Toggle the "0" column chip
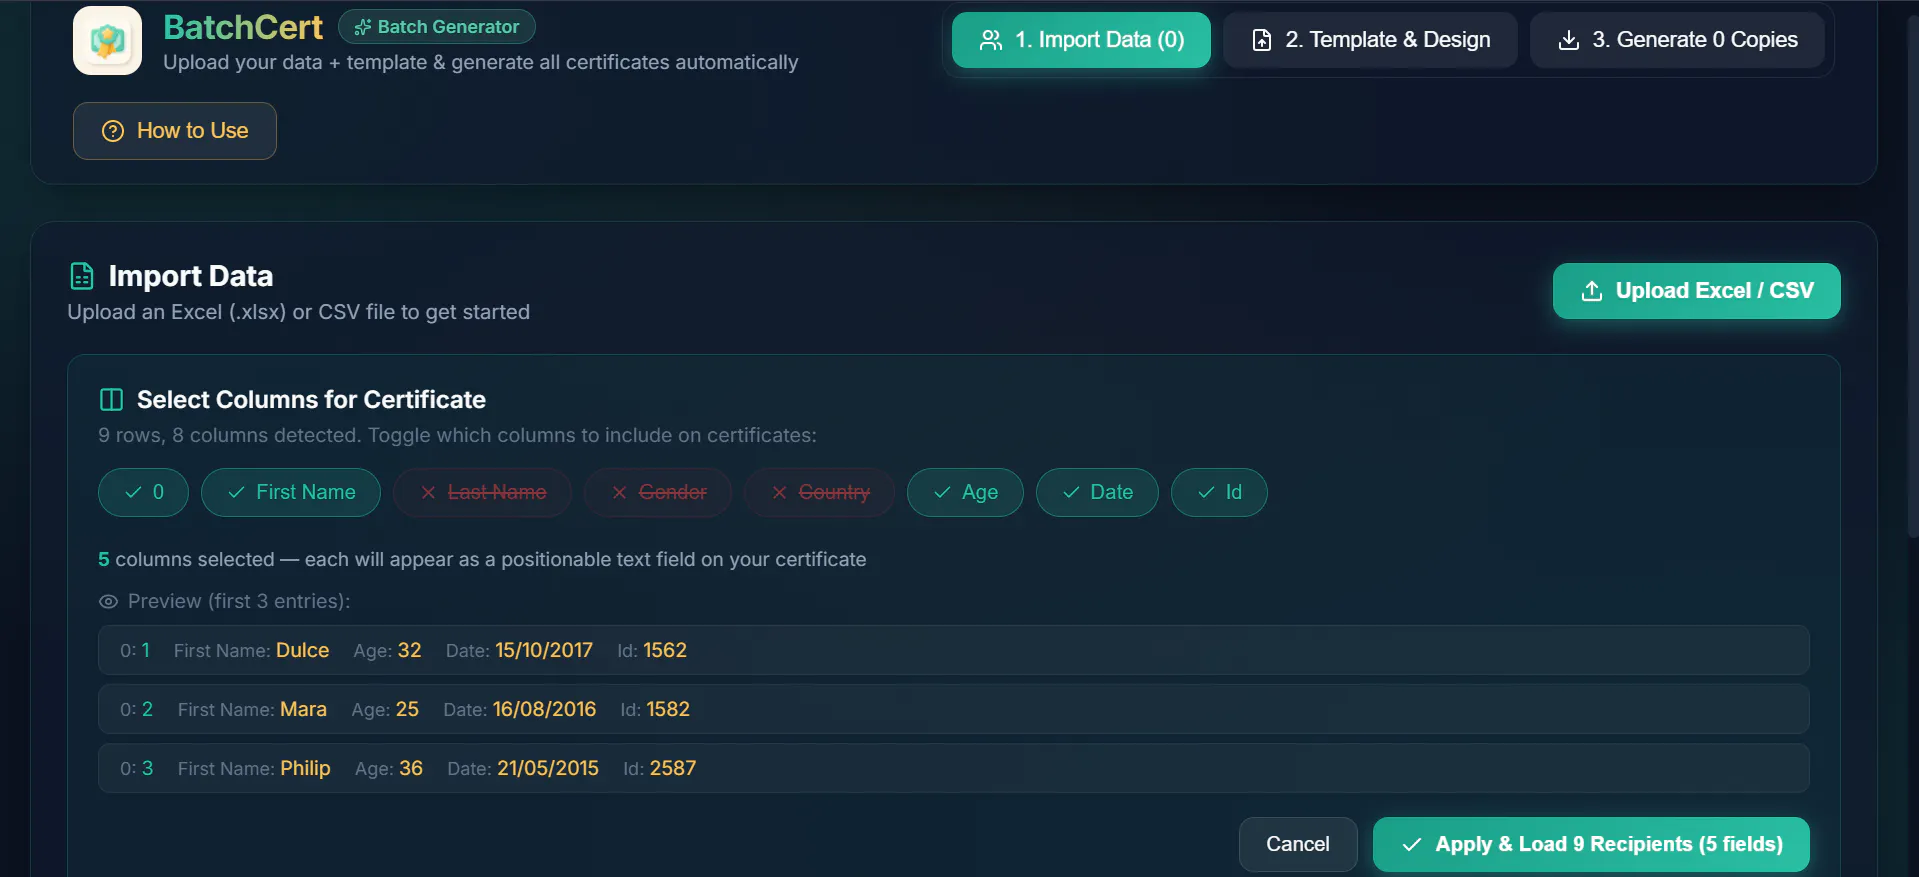1919x877 pixels. (x=143, y=492)
